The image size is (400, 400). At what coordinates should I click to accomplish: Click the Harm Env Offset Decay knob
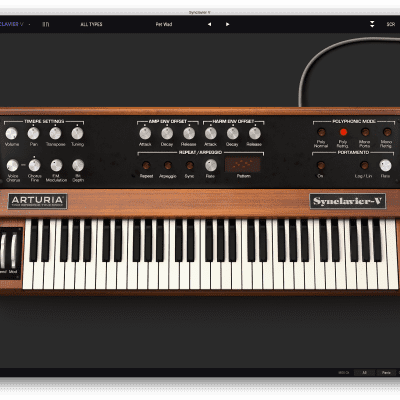coord(233,133)
